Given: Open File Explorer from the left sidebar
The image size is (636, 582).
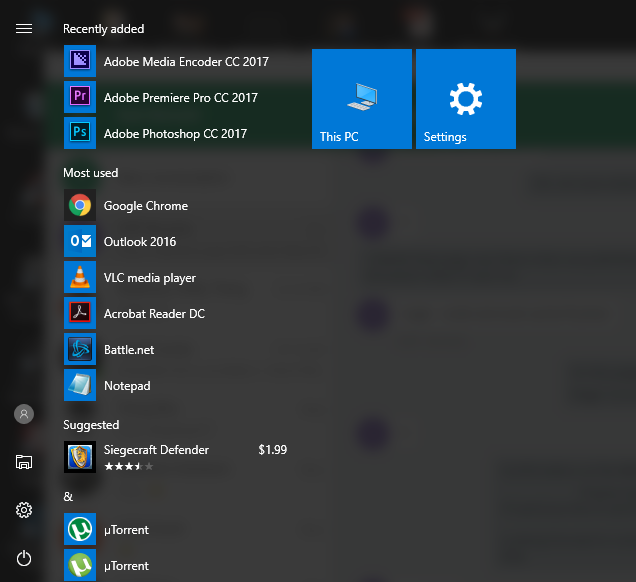Looking at the screenshot, I should coord(24,462).
